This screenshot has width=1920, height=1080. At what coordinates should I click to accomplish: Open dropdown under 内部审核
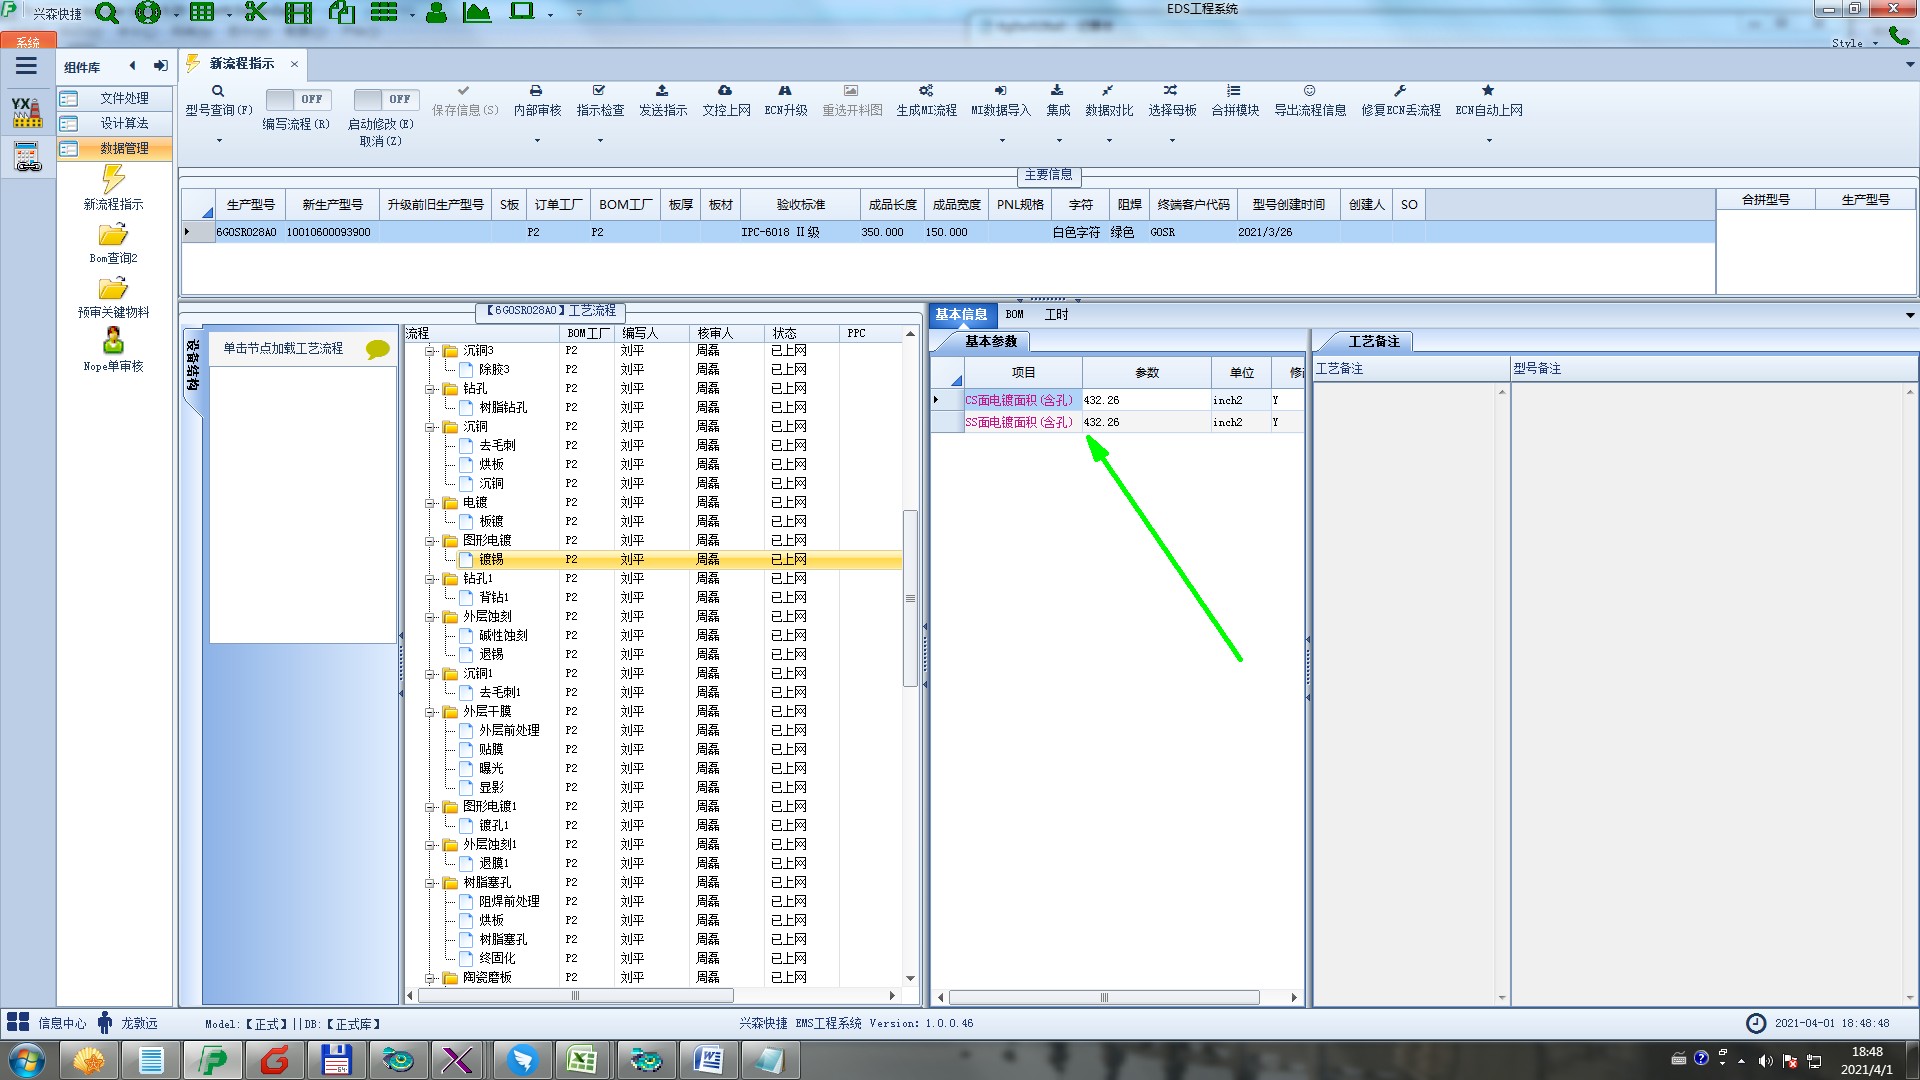click(x=537, y=140)
